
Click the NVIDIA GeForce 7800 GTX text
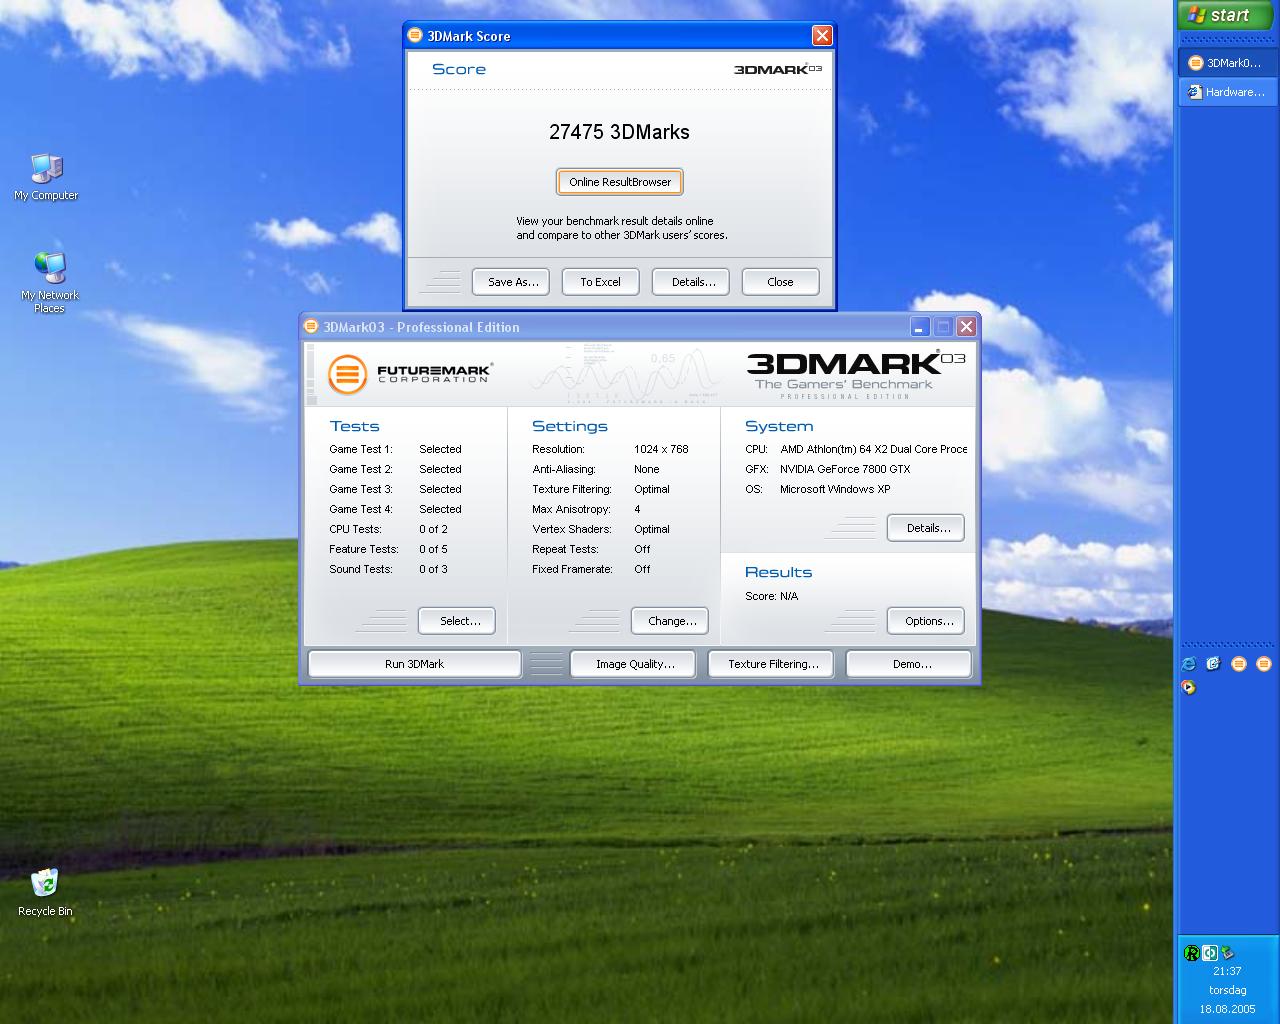click(845, 469)
